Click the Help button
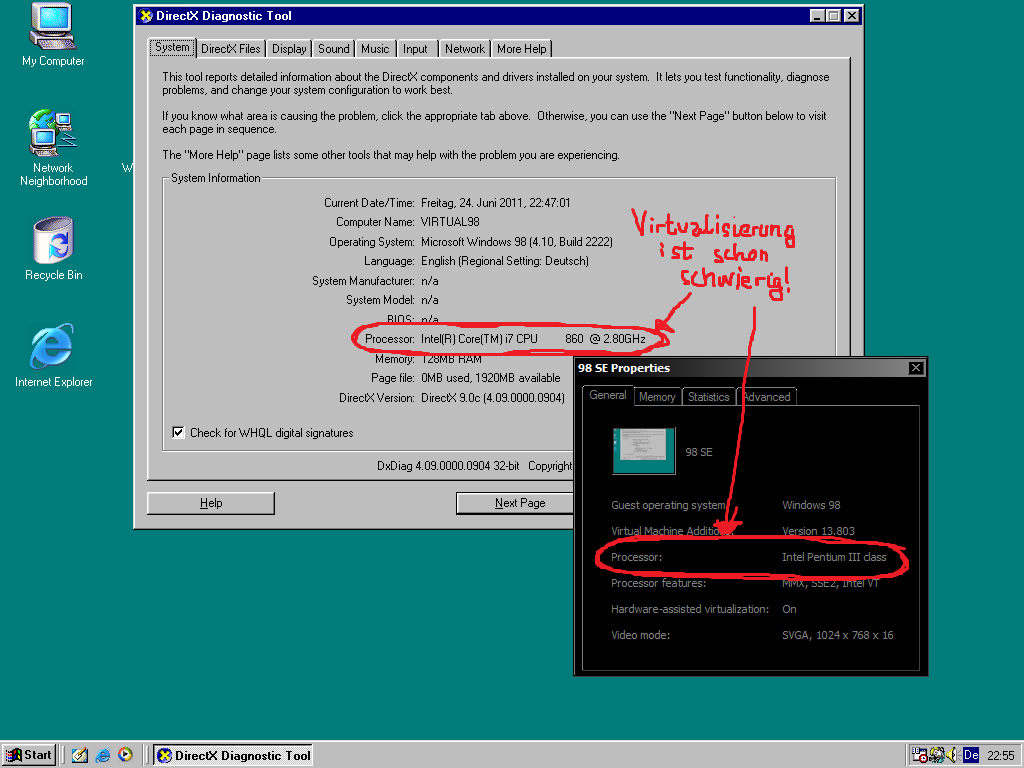This screenshot has width=1024, height=768. click(x=211, y=503)
